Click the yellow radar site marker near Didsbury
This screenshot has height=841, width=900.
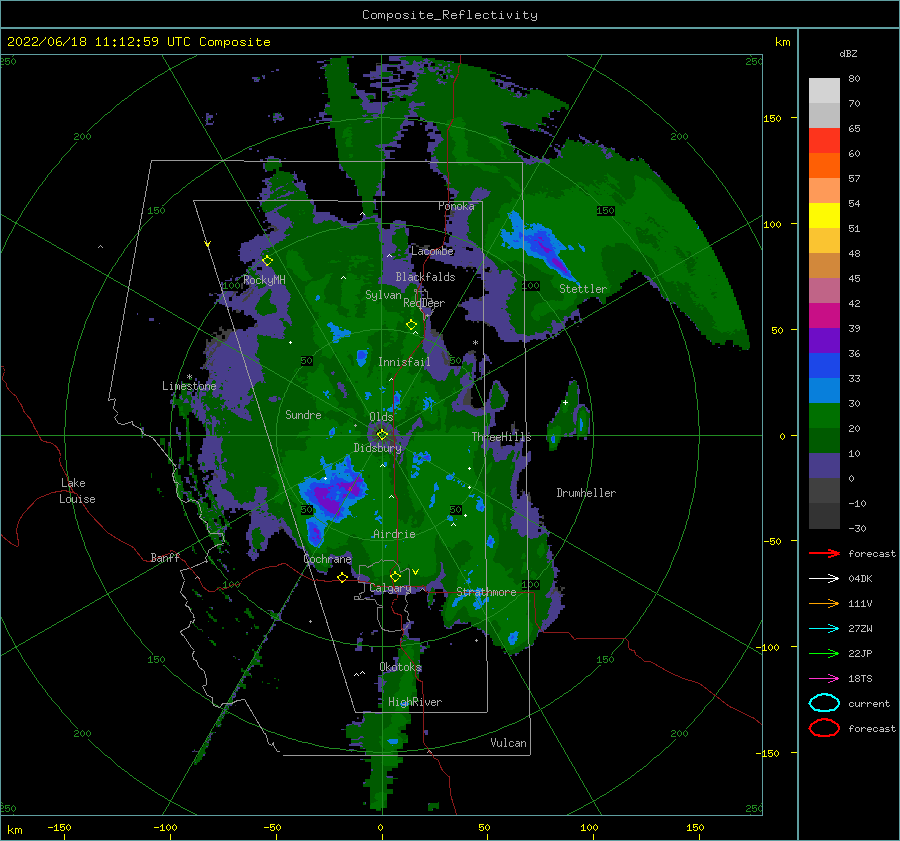[x=382, y=435]
